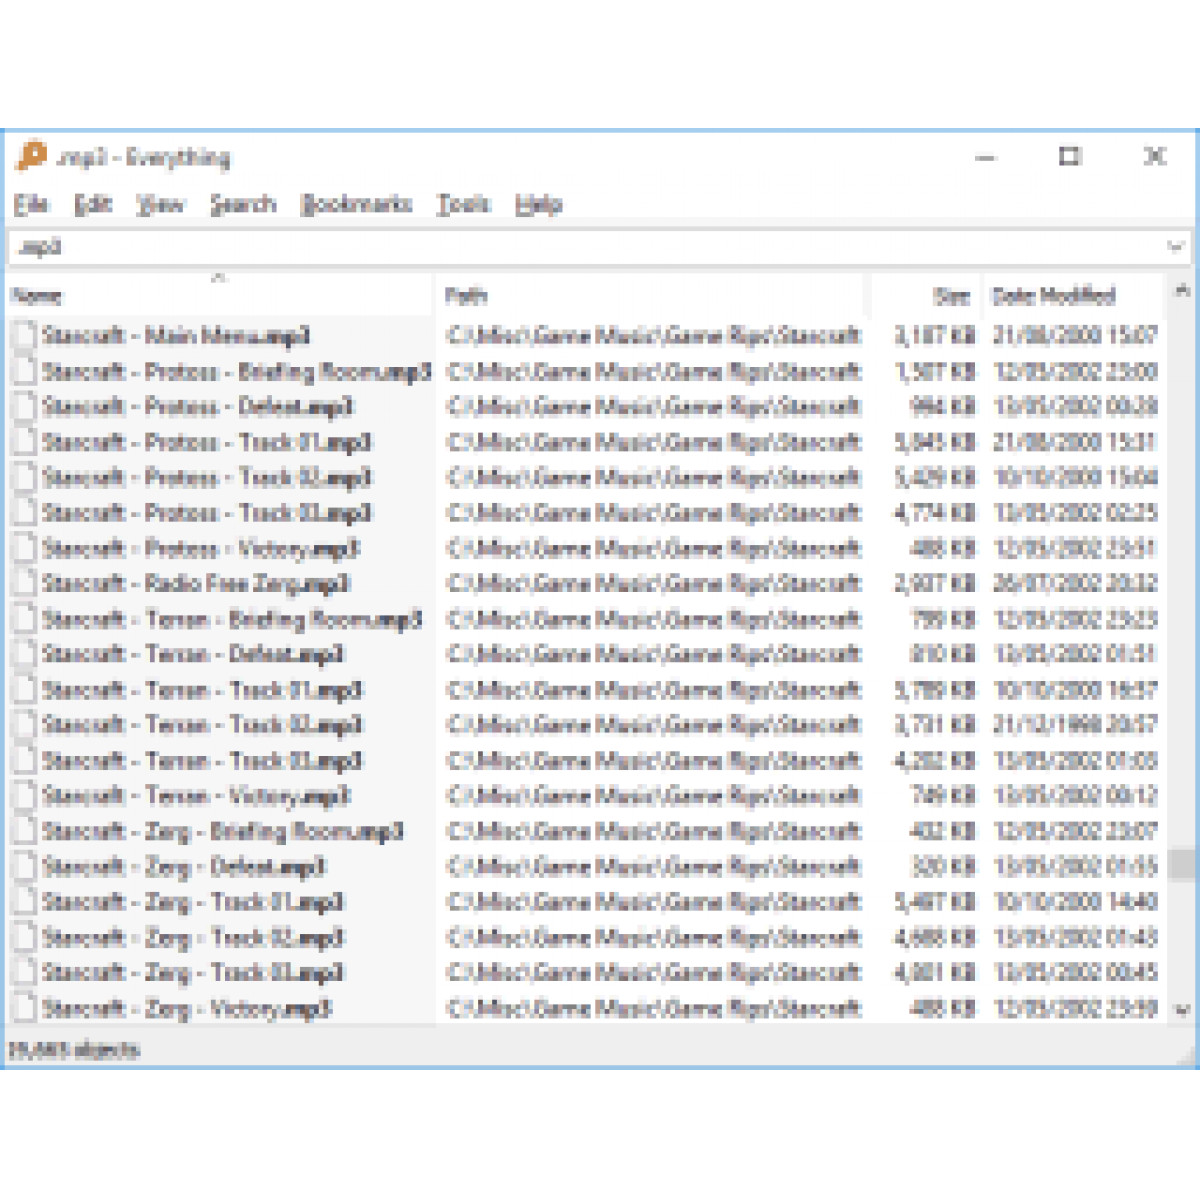Select the file icon of Protoss - Track 02.mp3
The image size is (1200, 1200).
[25, 477]
